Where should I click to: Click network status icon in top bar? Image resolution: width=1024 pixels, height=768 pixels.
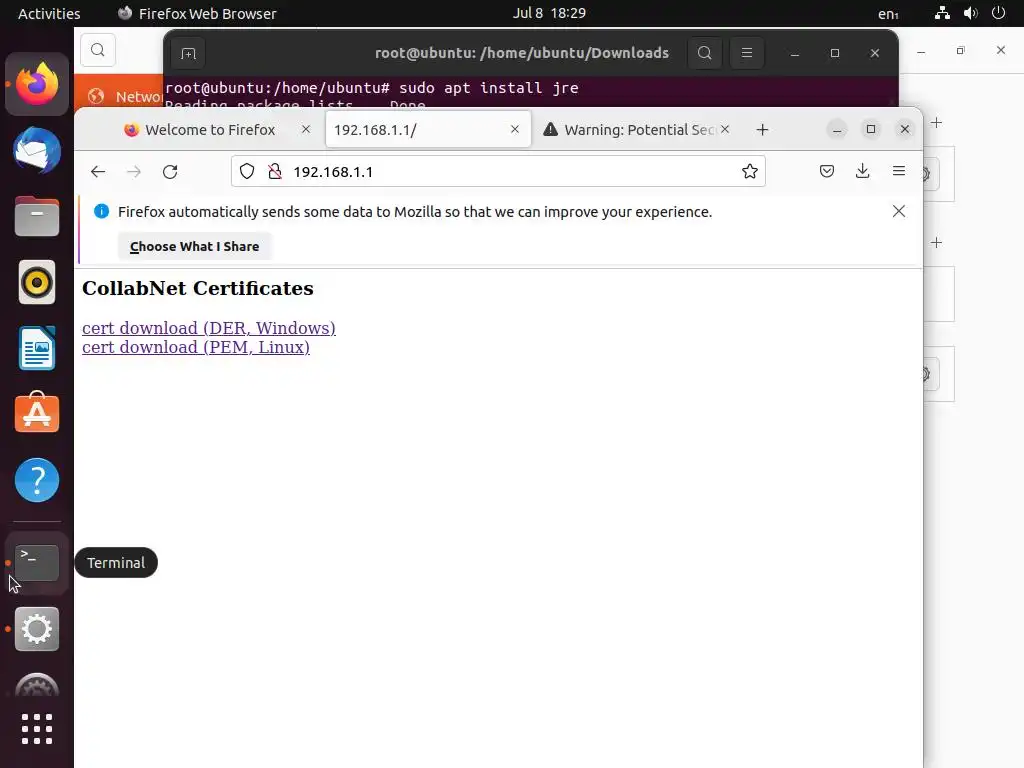tap(942, 13)
